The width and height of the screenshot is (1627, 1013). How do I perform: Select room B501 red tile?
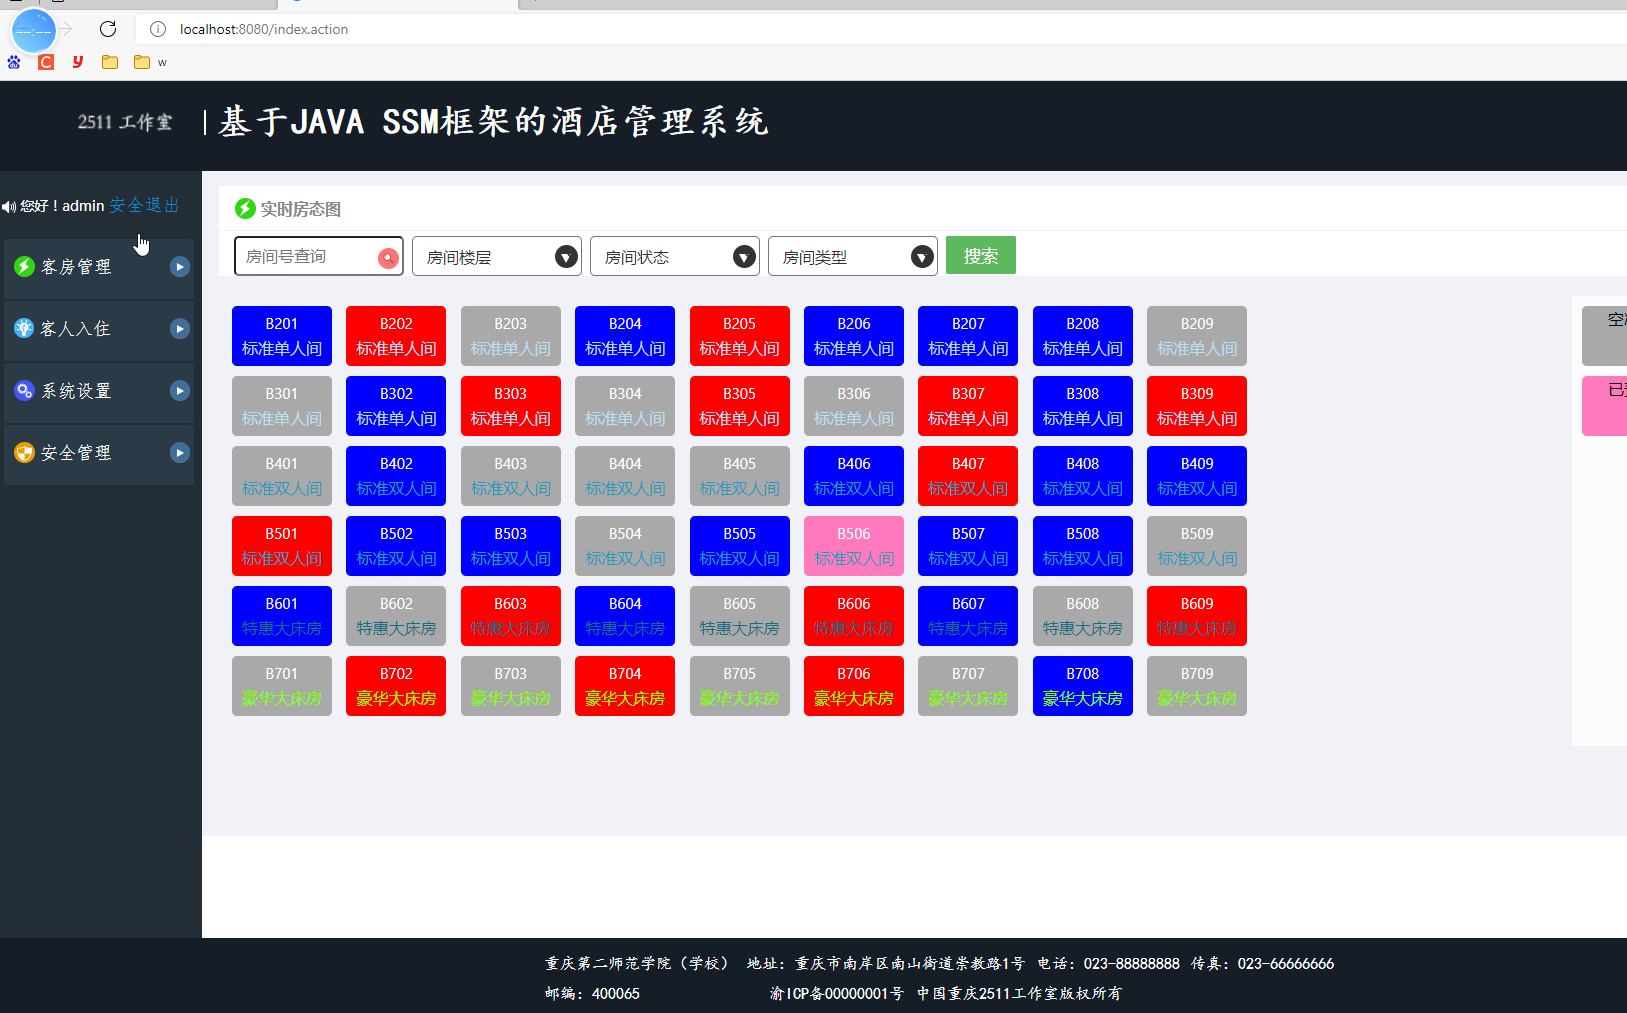pyautogui.click(x=282, y=546)
